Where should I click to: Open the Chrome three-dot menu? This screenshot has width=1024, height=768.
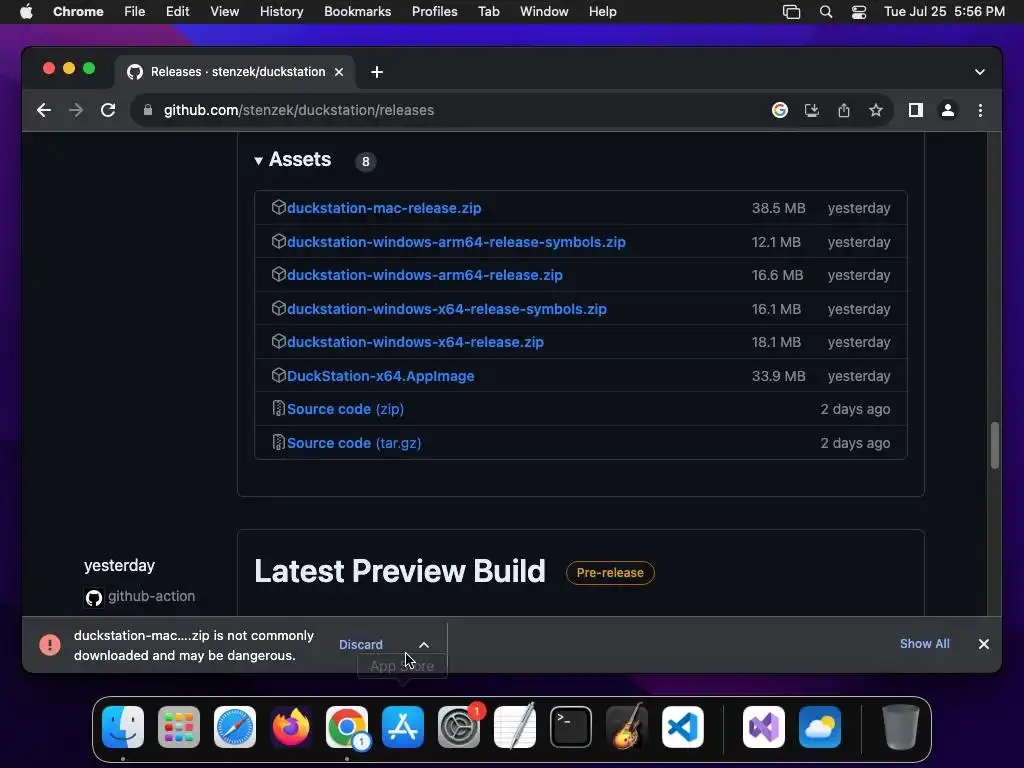point(980,110)
